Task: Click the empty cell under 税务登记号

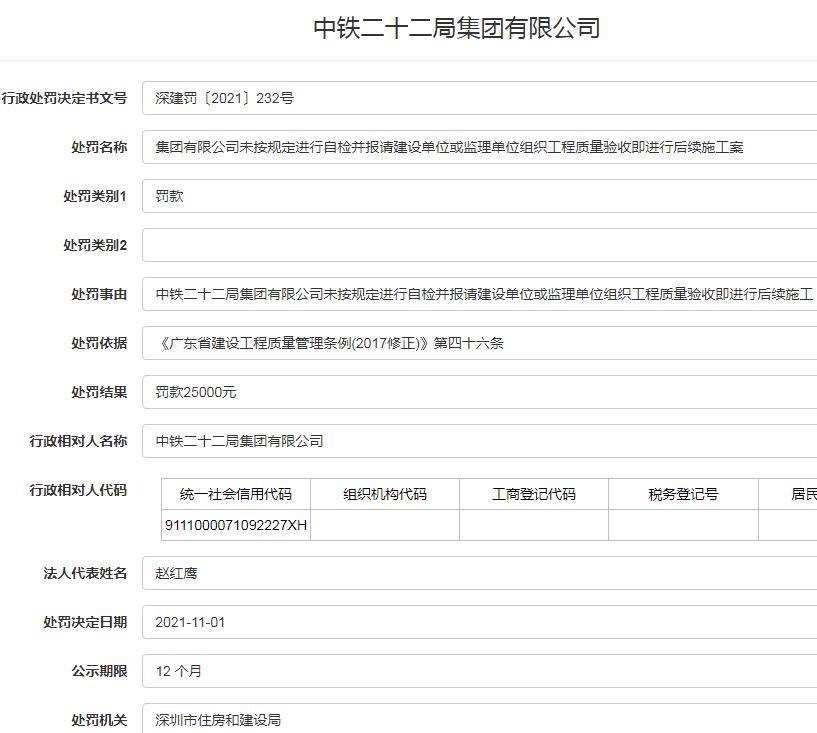Action: pyautogui.click(x=683, y=525)
